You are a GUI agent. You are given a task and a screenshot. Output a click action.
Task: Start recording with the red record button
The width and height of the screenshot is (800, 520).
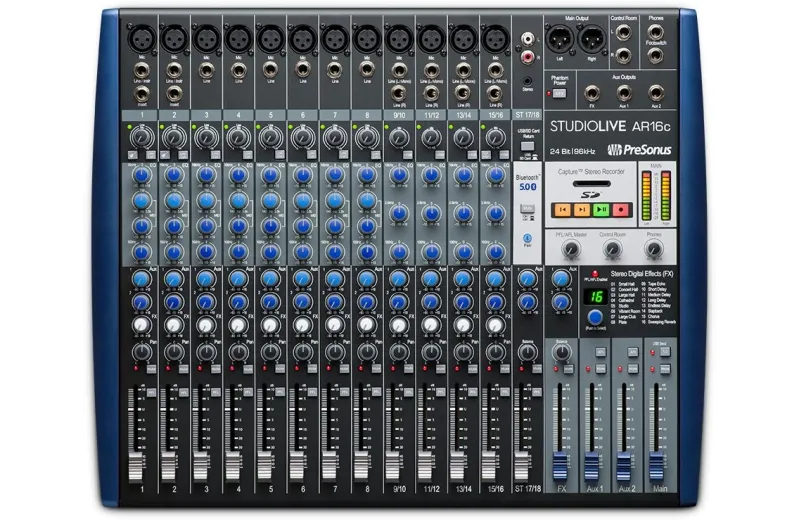621,209
